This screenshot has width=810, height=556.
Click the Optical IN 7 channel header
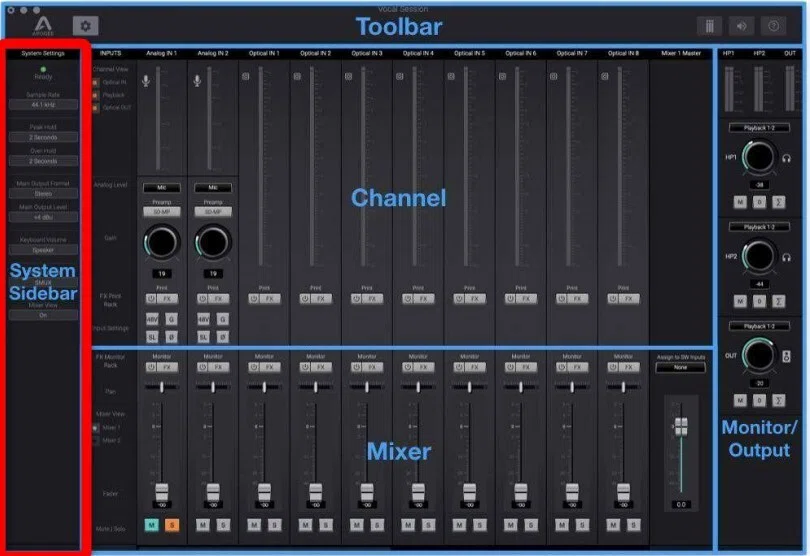click(x=572, y=53)
